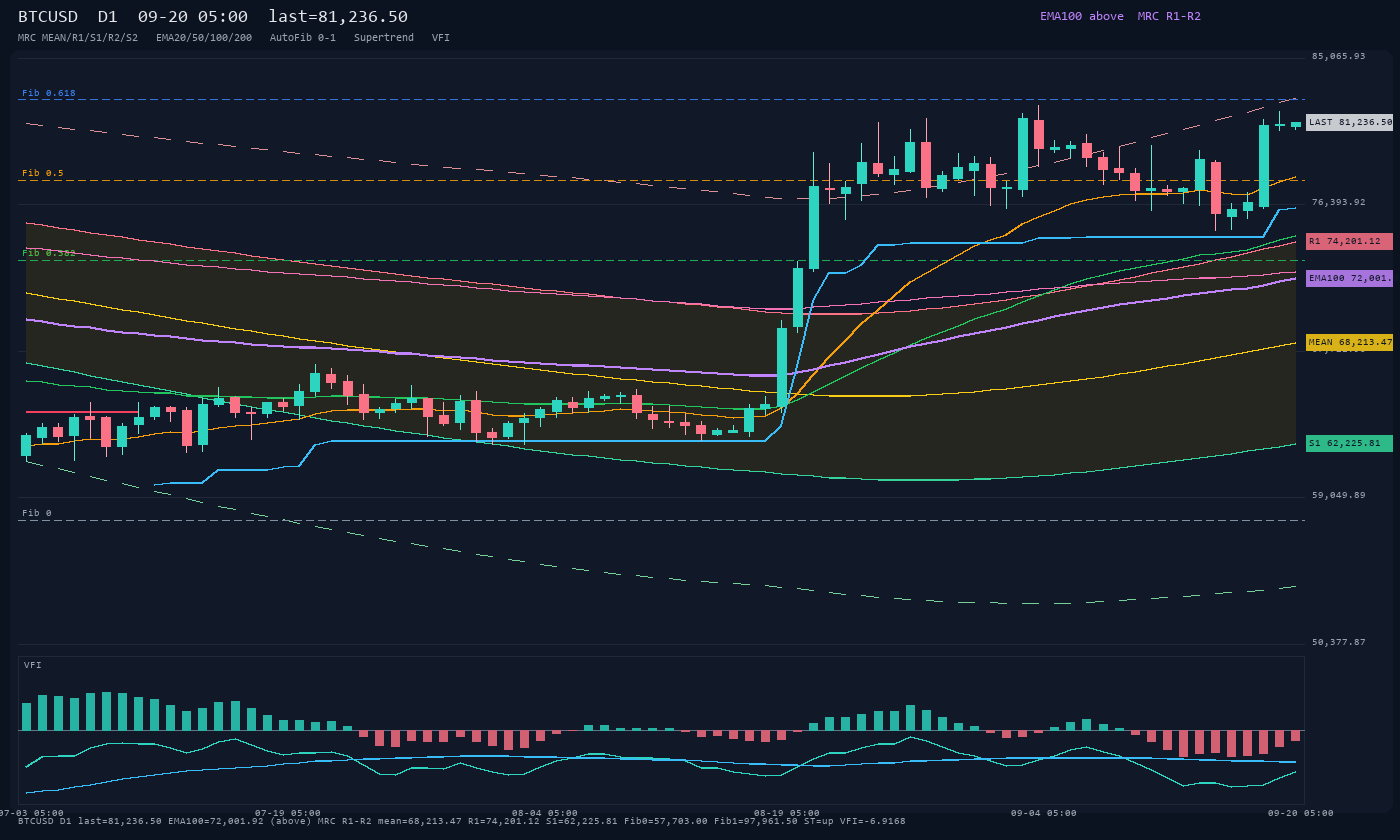Click the MRC R1-R2 zone status text
The width and height of the screenshot is (1400, 840).
coord(1169,16)
